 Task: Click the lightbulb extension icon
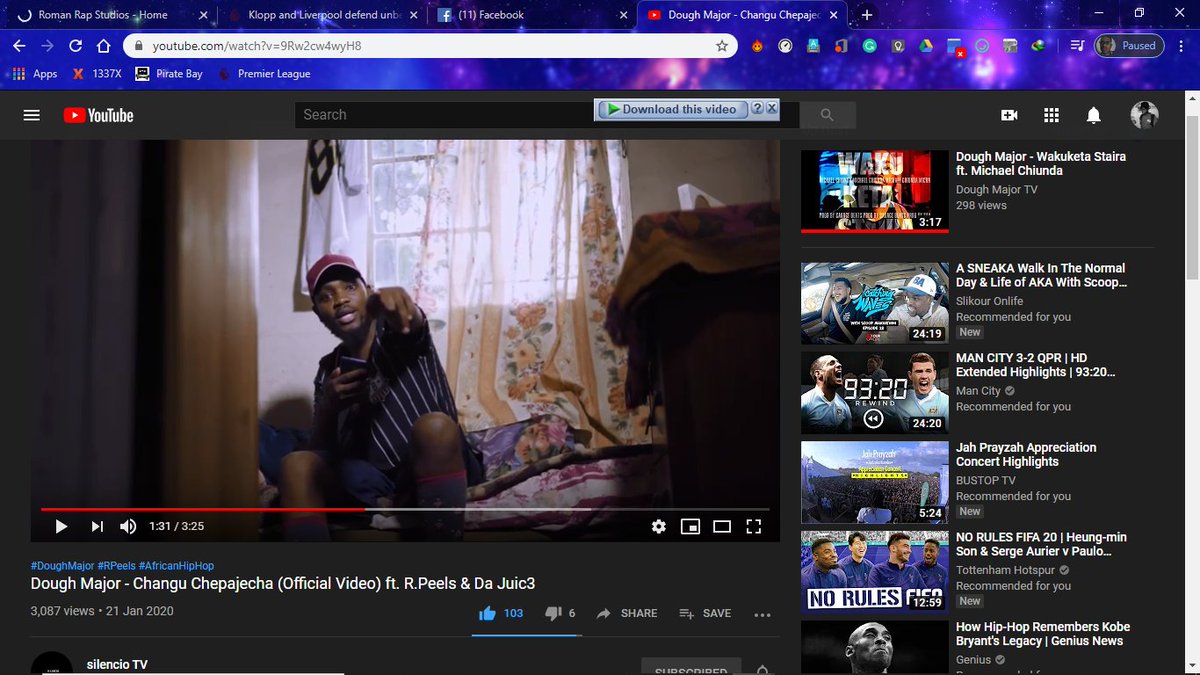(x=898, y=46)
